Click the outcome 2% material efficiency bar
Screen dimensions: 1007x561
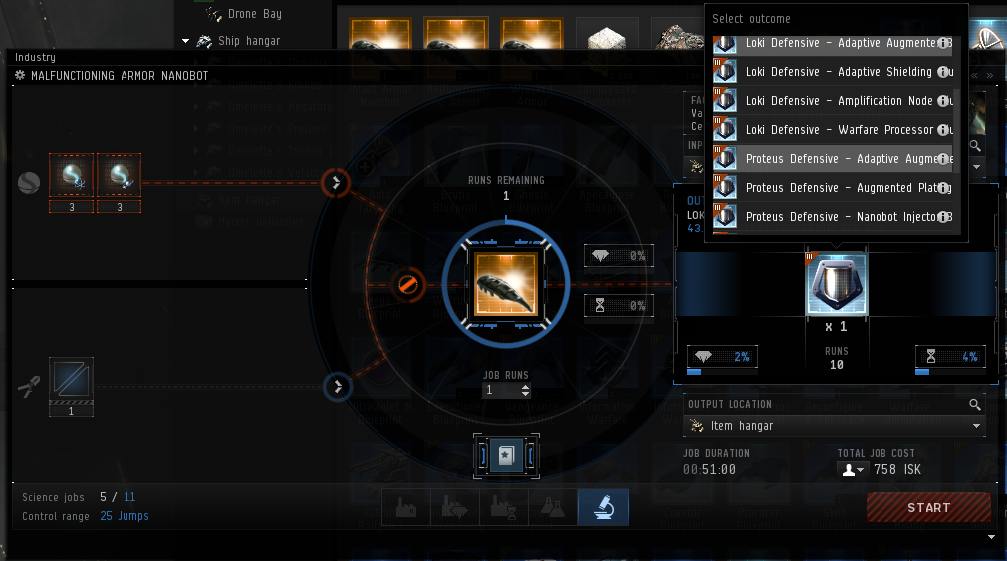pyautogui.click(x=722, y=358)
